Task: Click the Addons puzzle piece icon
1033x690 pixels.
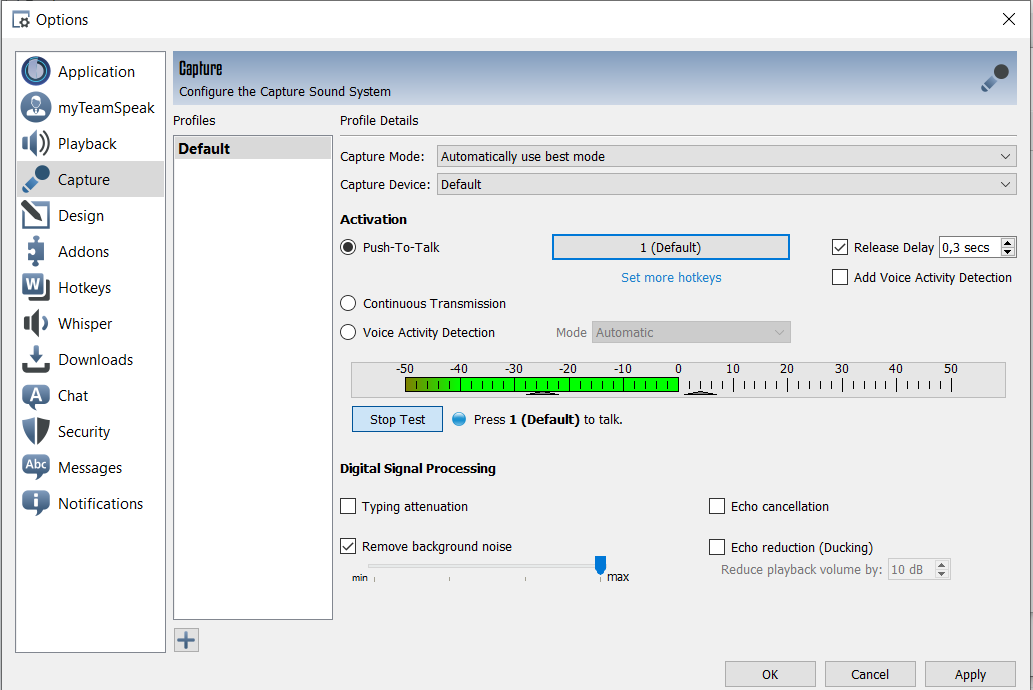Action: (x=36, y=251)
